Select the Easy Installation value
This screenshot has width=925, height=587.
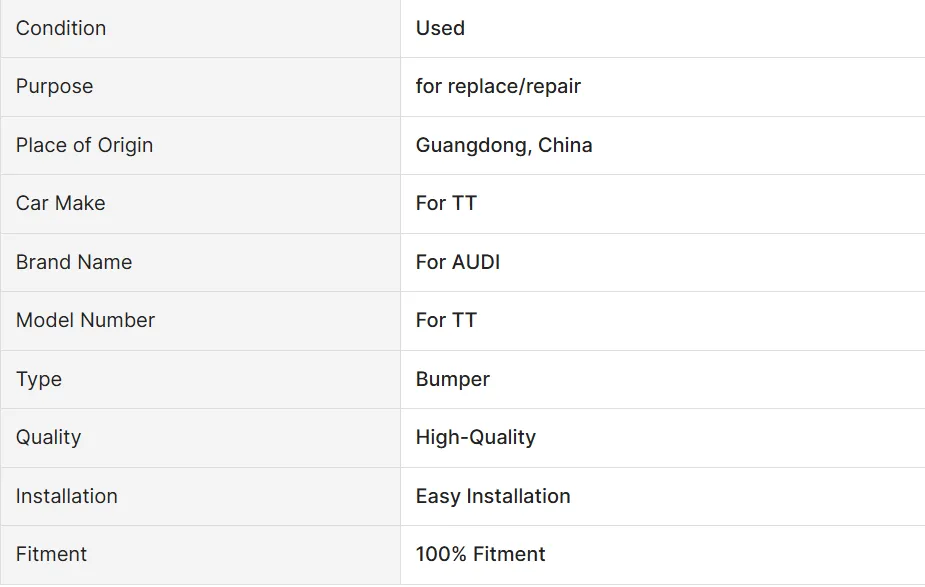(x=493, y=496)
